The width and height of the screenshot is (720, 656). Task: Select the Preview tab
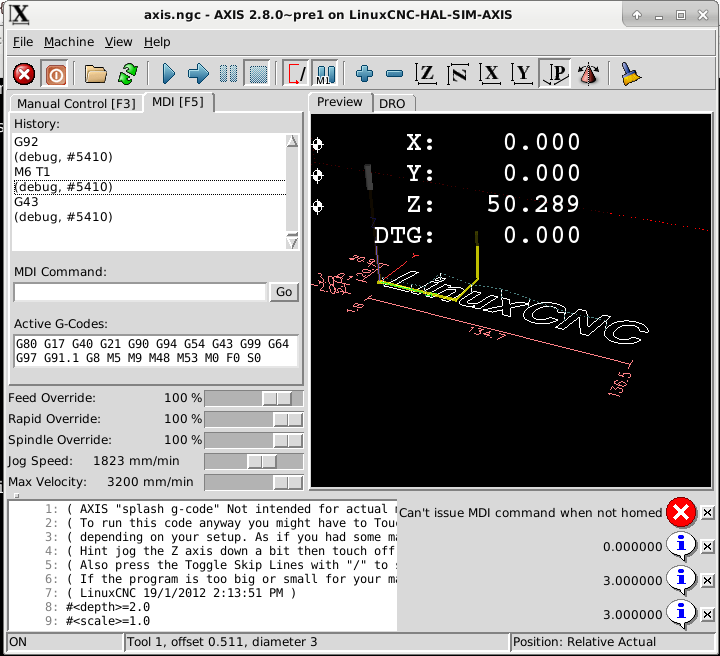[x=340, y=101]
